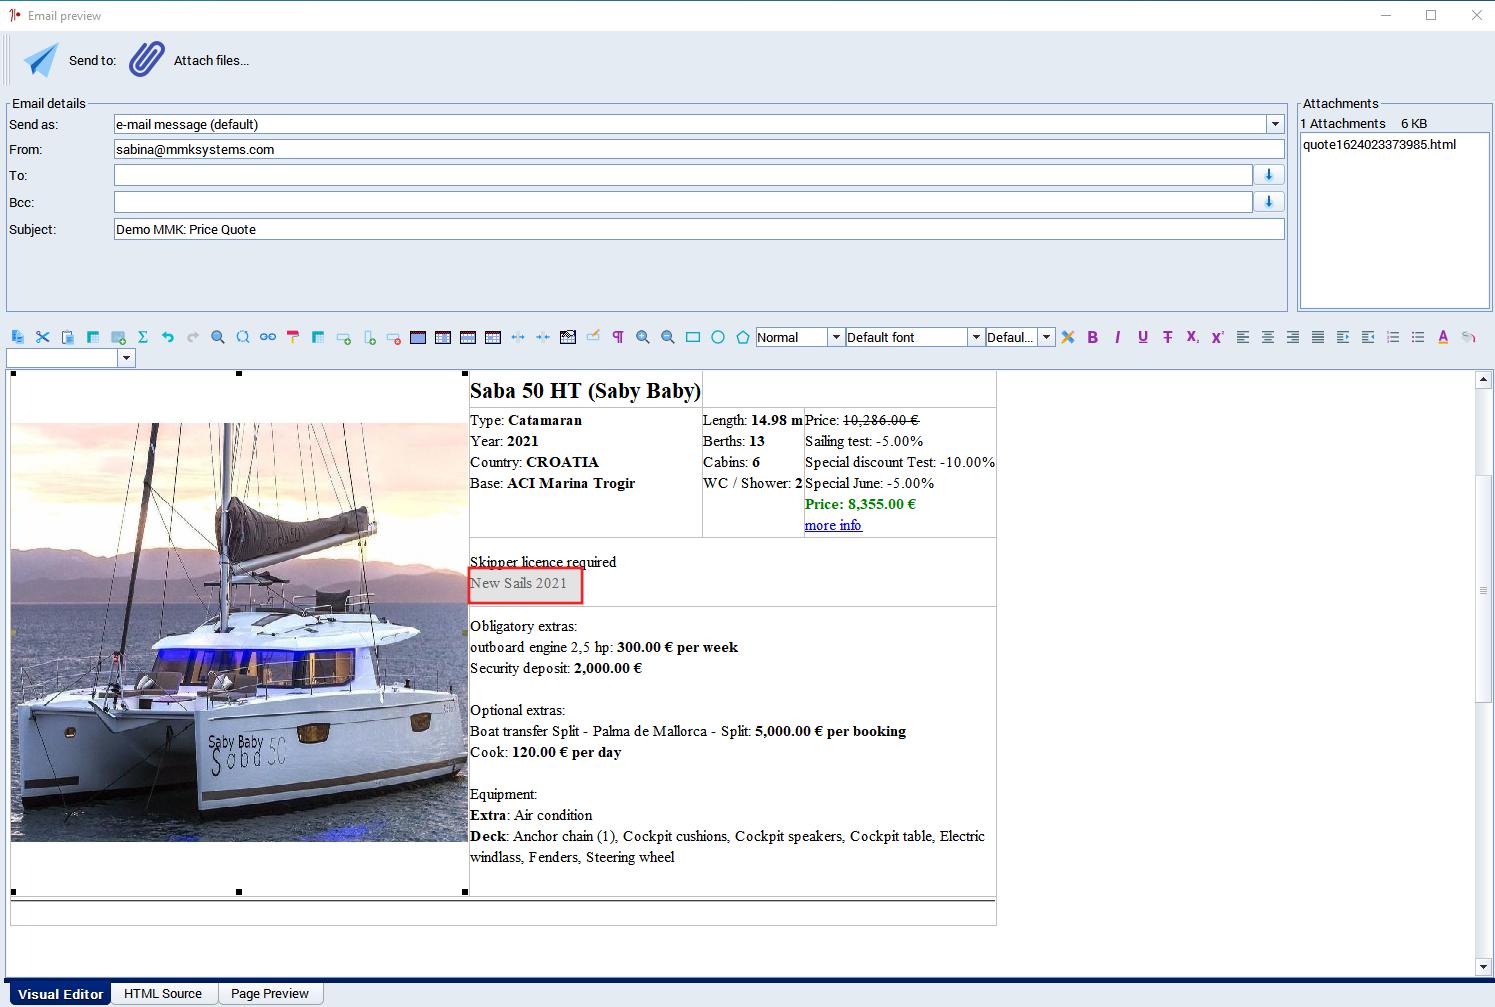Click into the Bcc email field
The width and height of the screenshot is (1495, 1007).
coord(683,202)
